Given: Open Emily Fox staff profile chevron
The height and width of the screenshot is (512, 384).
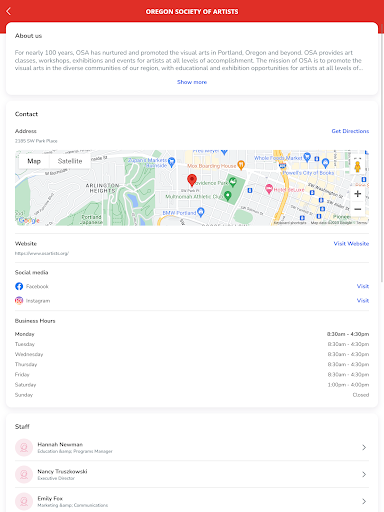Looking at the screenshot, I should [x=364, y=501].
